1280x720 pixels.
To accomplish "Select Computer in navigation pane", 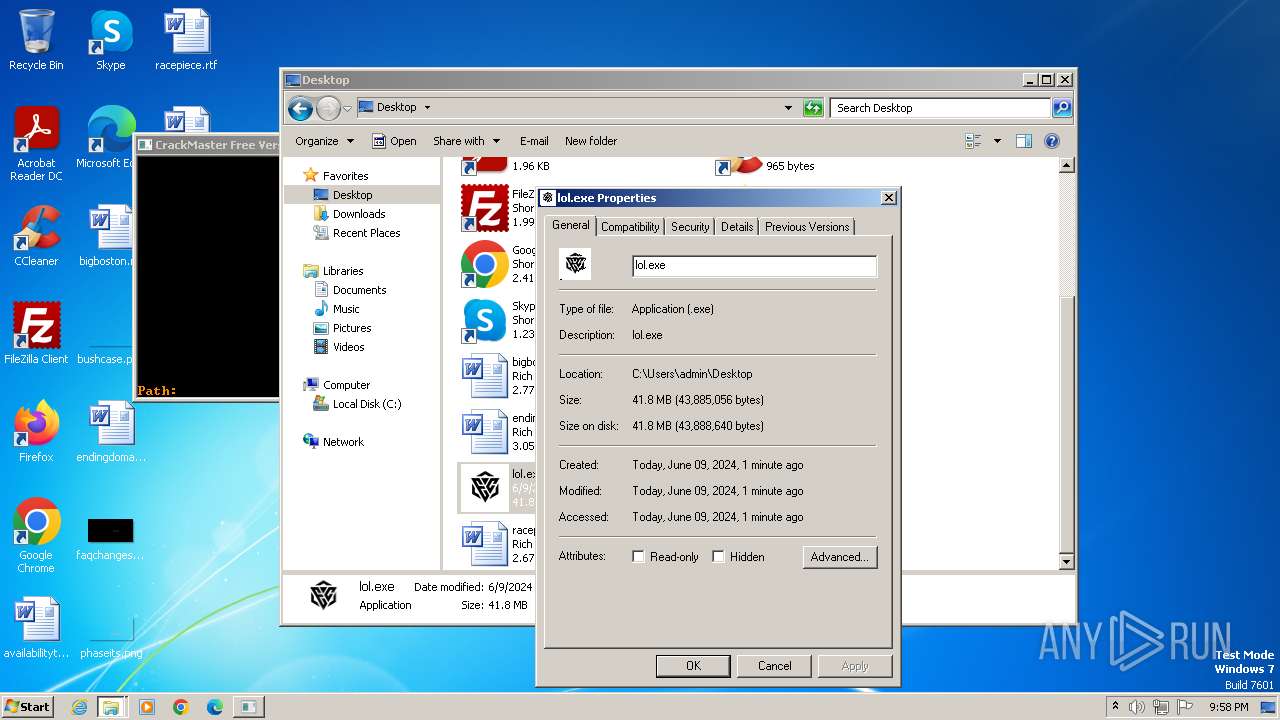I will (x=335, y=385).
